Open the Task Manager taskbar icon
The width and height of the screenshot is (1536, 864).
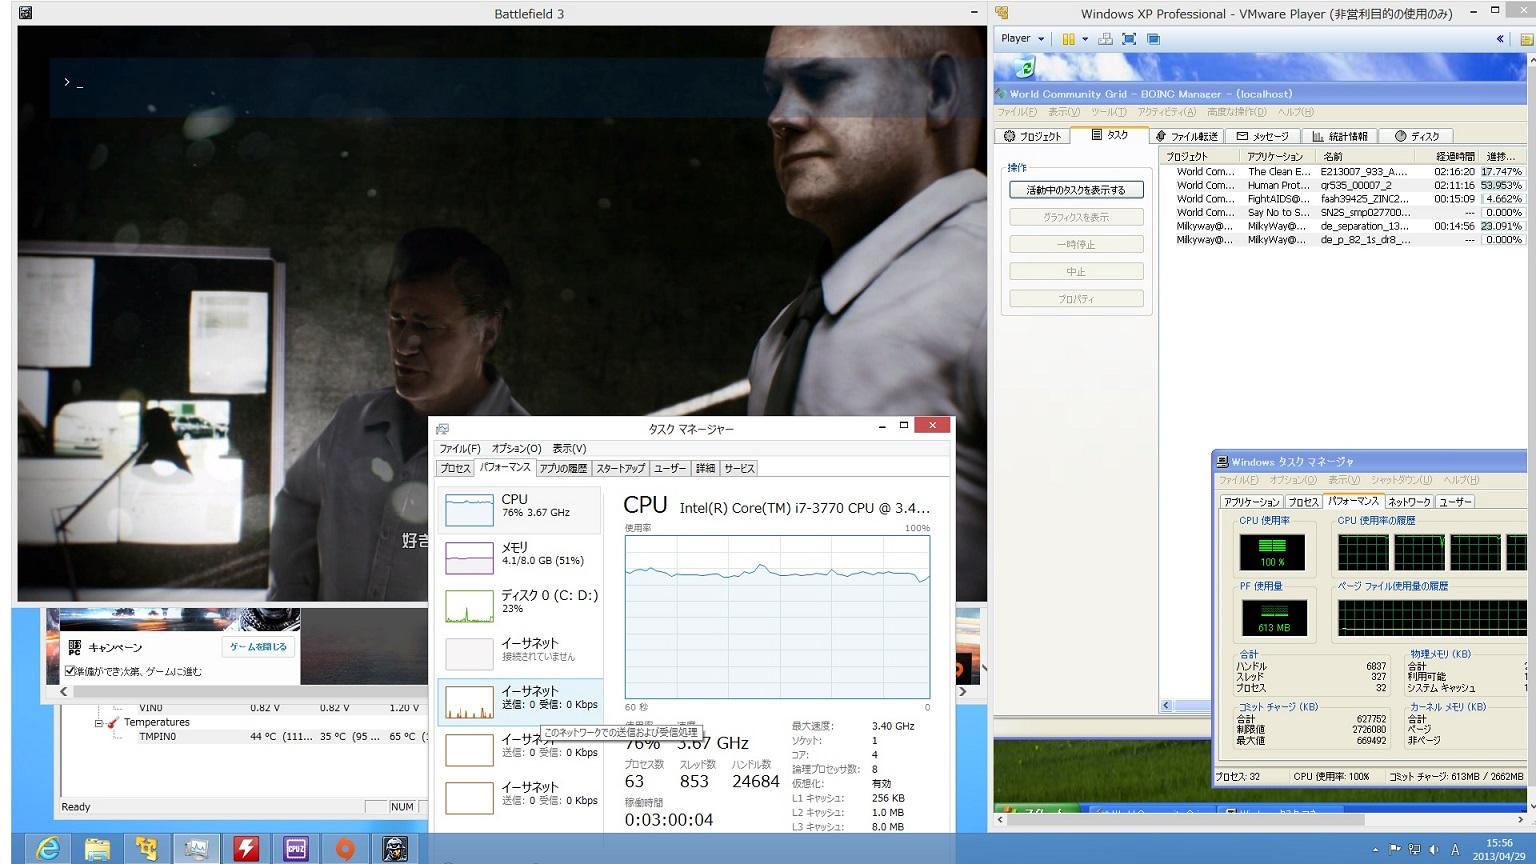coord(196,849)
